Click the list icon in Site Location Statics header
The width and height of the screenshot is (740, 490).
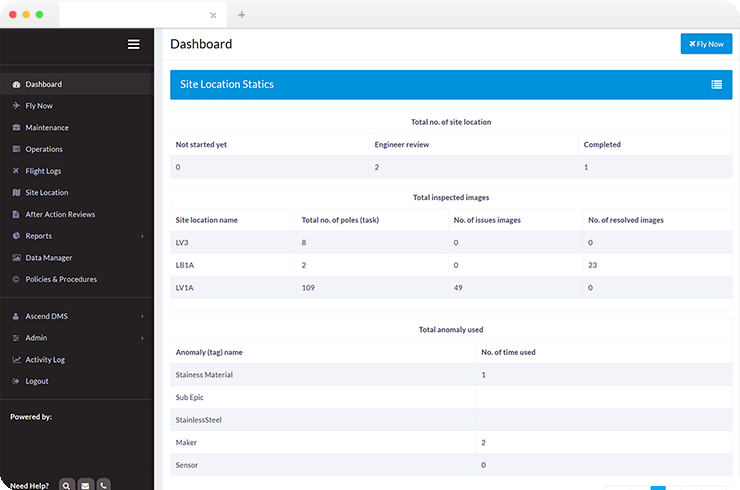point(716,84)
